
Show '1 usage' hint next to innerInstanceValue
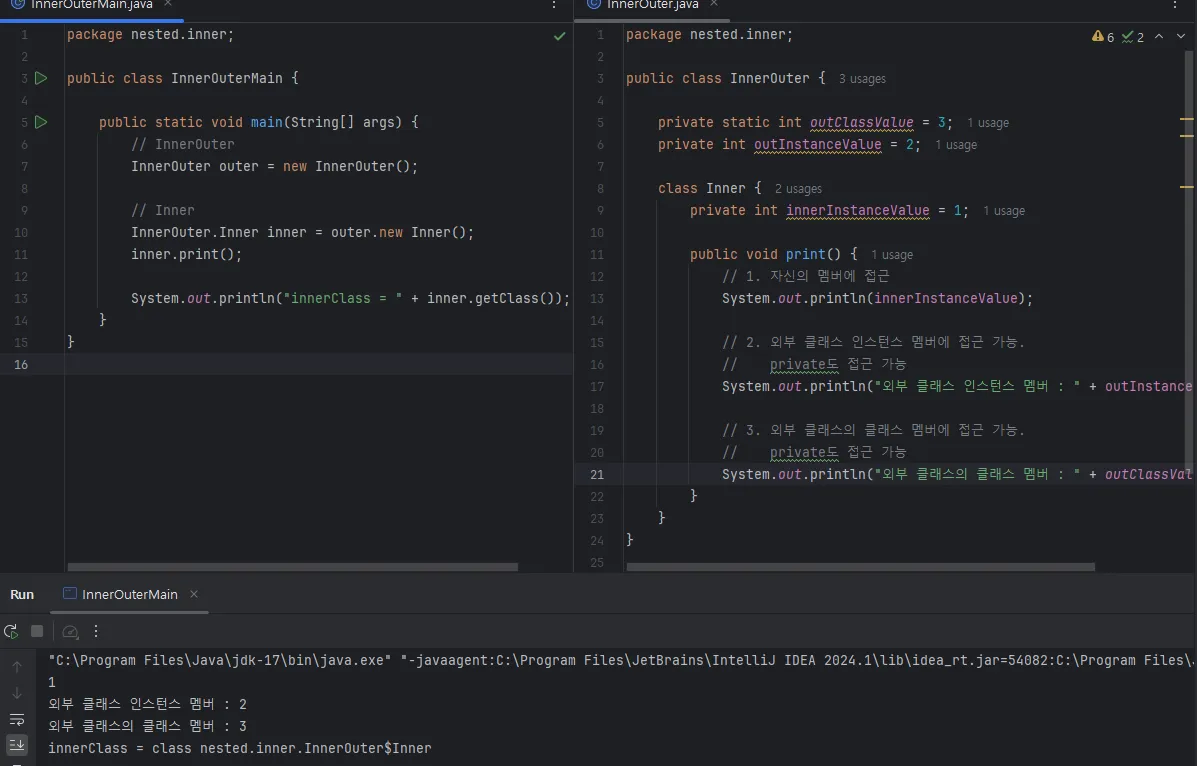tap(1004, 211)
